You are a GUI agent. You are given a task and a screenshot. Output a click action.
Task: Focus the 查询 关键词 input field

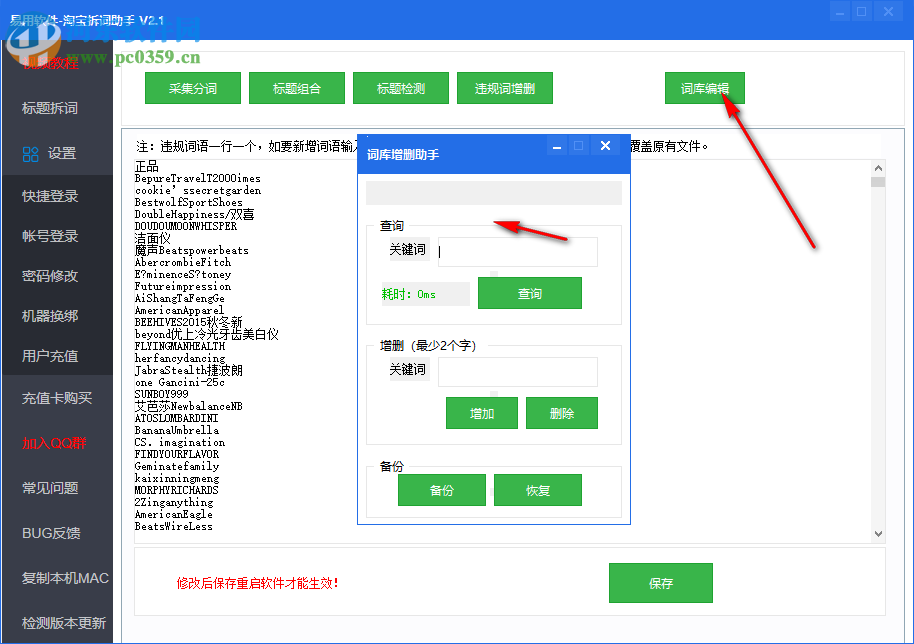[518, 252]
